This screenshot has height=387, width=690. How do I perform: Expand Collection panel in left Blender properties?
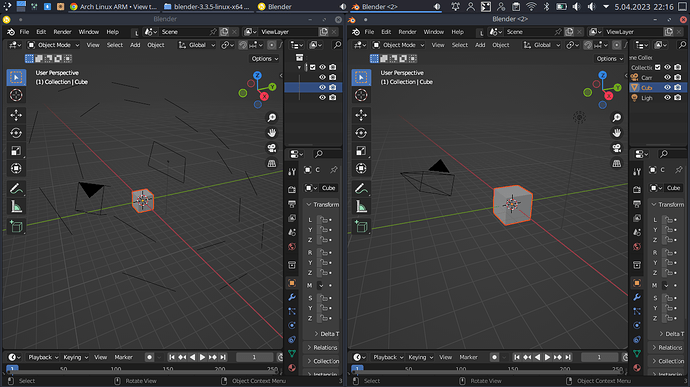(322, 361)
